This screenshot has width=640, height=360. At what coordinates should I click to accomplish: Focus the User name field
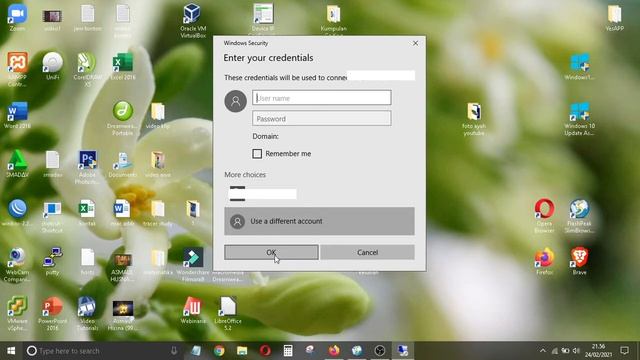(x=322, y=98)
